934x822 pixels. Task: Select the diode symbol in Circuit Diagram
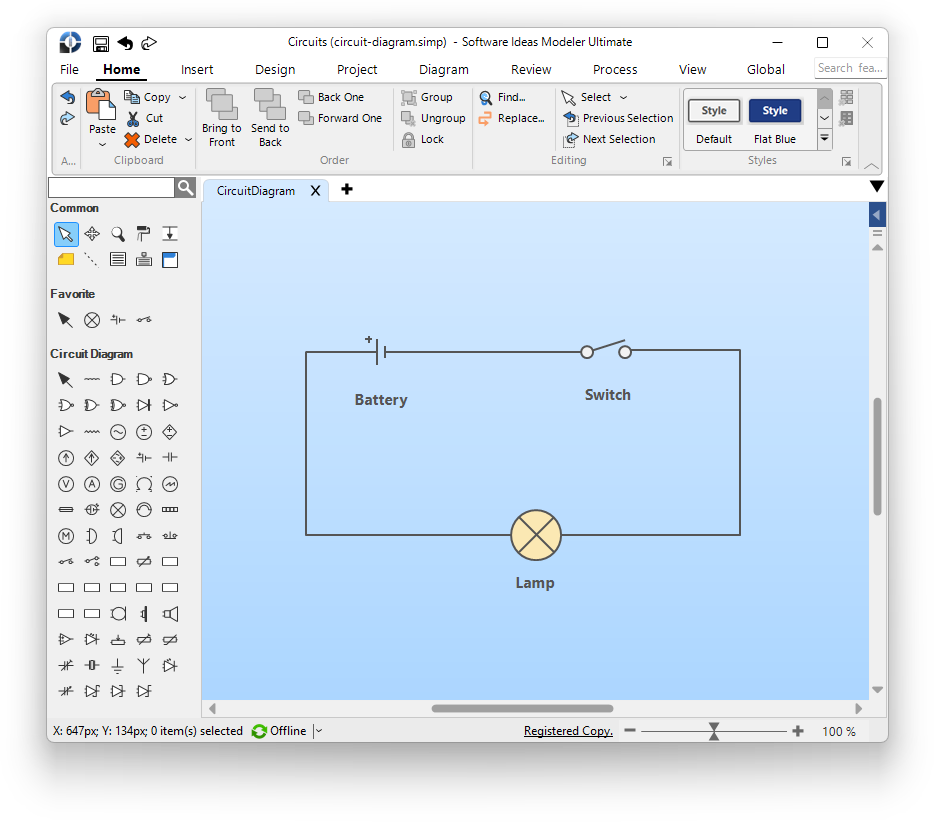(x=144, y=406)
